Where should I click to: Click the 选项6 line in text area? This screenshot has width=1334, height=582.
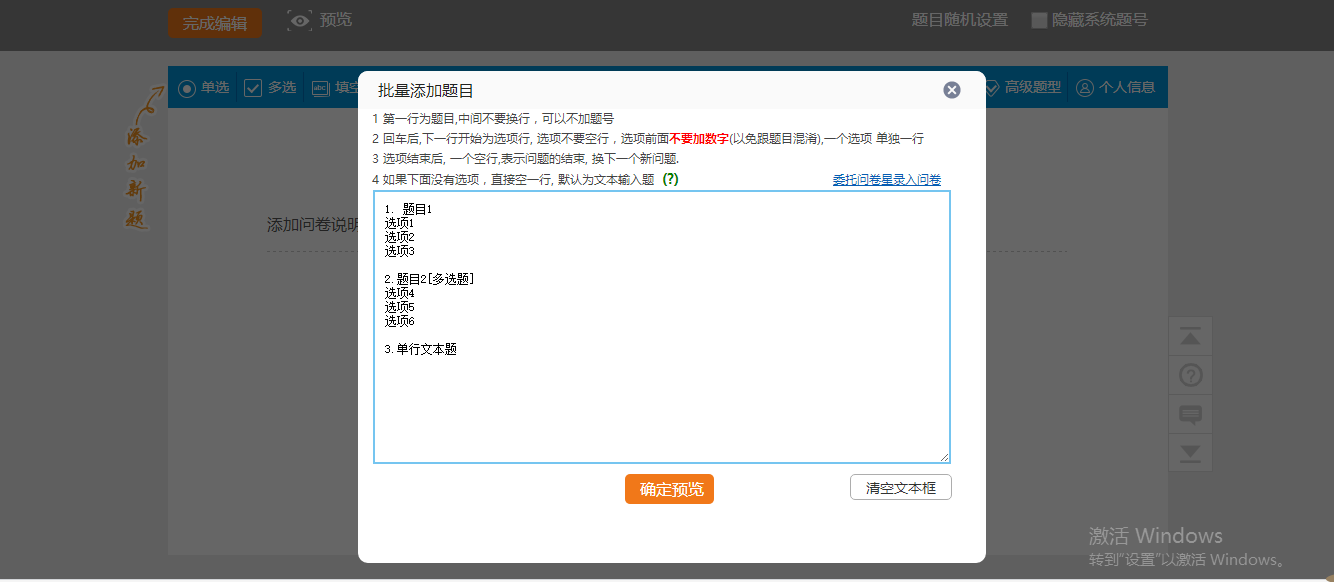(x=399, y=321)
